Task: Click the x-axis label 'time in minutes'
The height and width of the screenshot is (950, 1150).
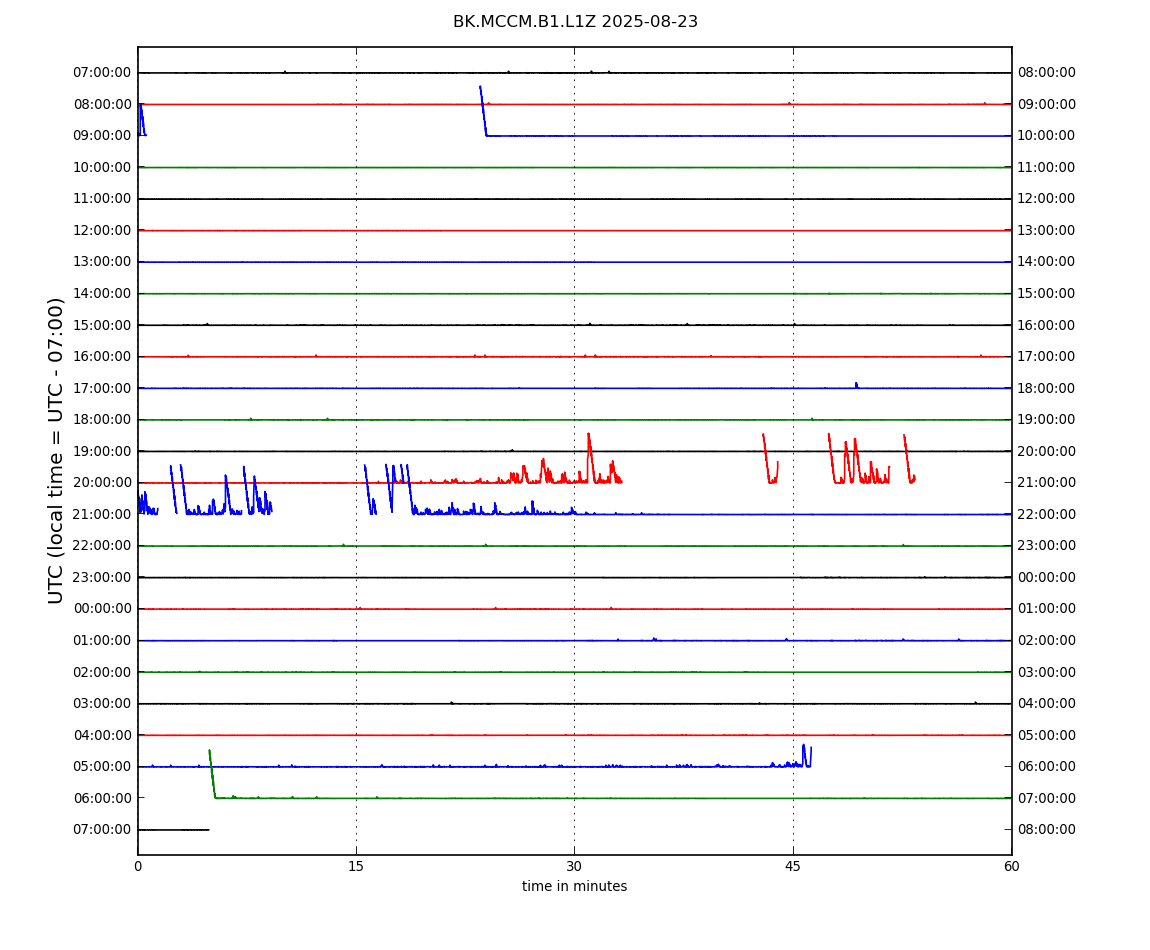Action: (x=574, y=886)
